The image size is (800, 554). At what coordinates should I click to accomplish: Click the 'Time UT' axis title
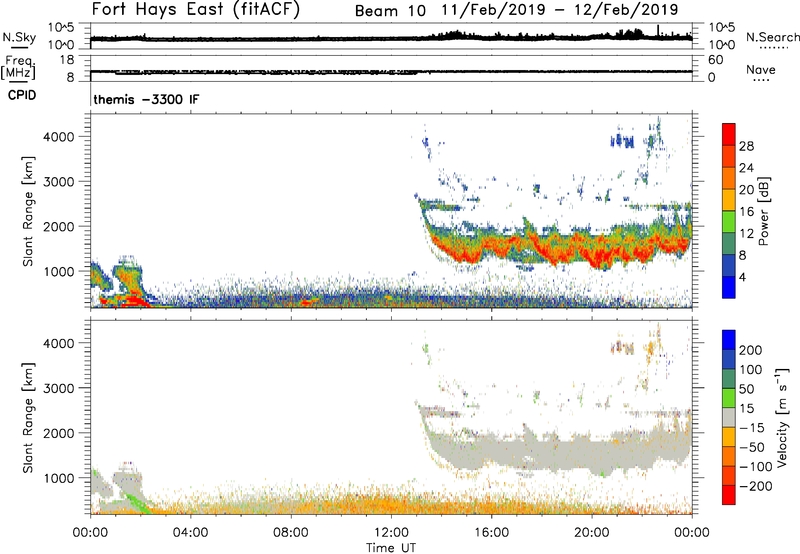391,547
